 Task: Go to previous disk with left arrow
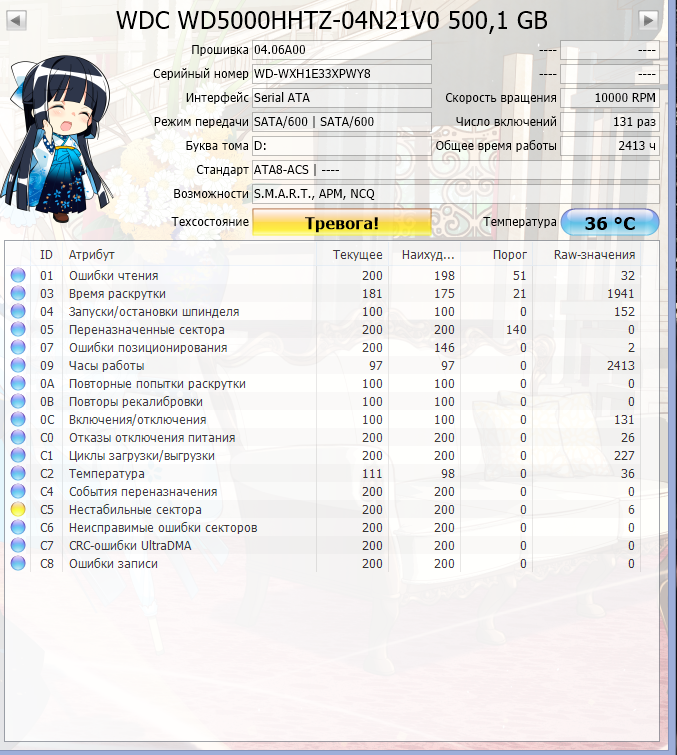[x=16, y=20]
